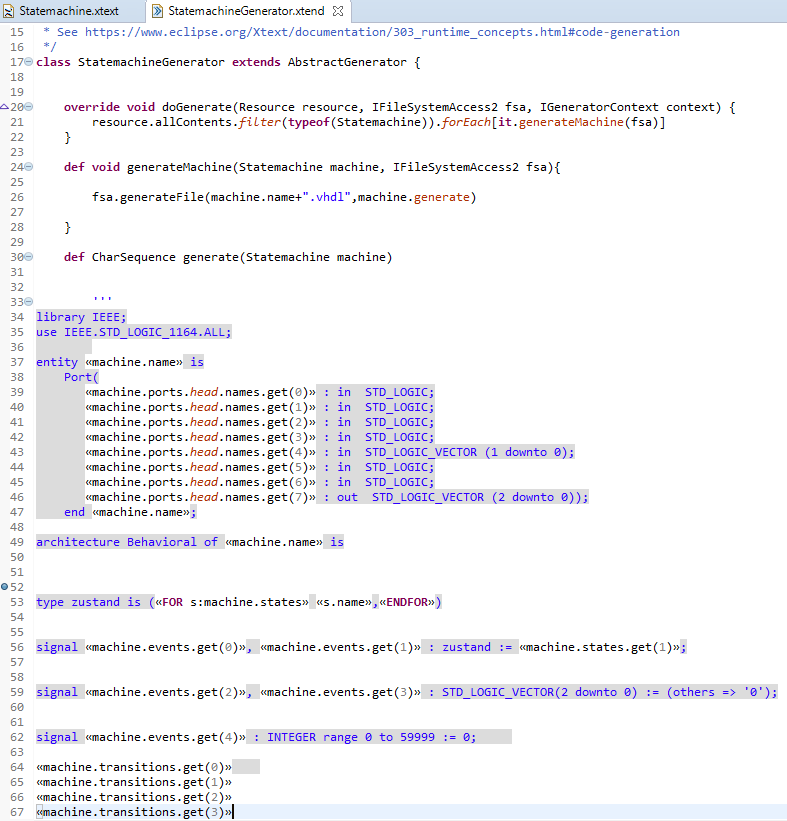Screen dimensions: 787x821
Task: Click 'INTEGER range 0 to 59999 := 0;' text
Action: point(372,737)
